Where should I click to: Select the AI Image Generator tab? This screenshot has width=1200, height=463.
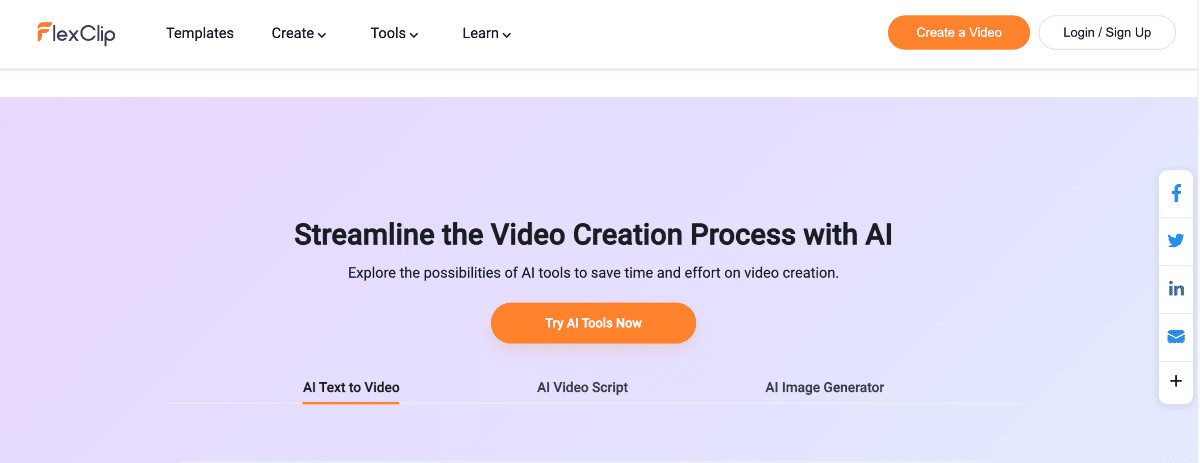tap(824, 387)
